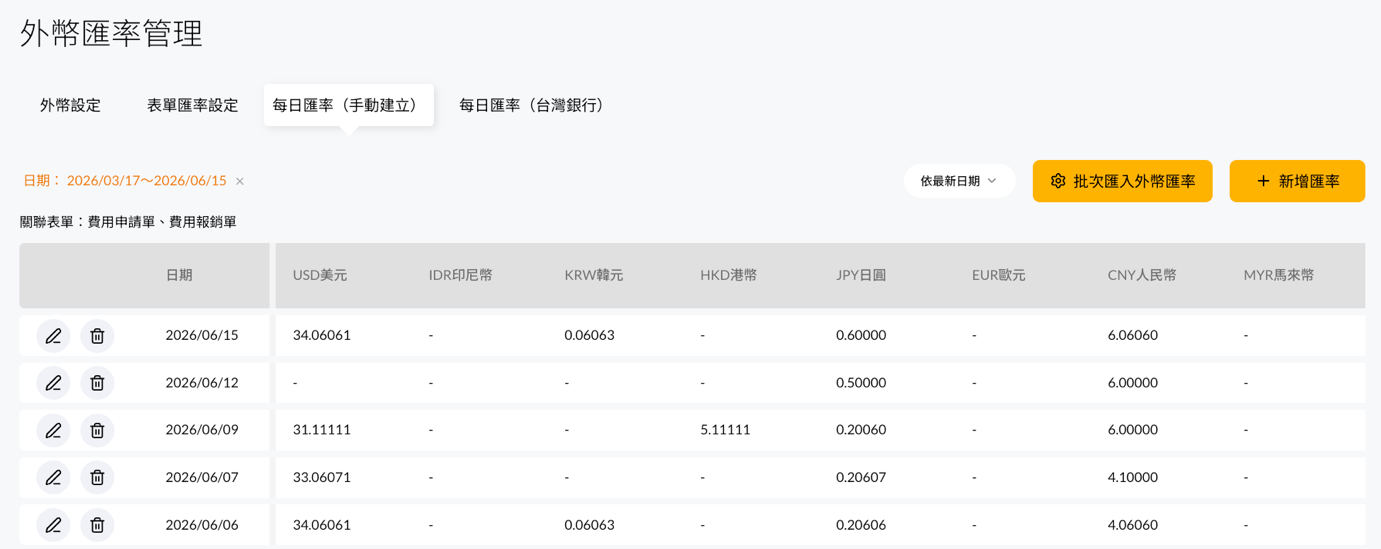Select the 2026/06/07 date cell
This screenshot has width=1381, height=549.
point(202,478)
